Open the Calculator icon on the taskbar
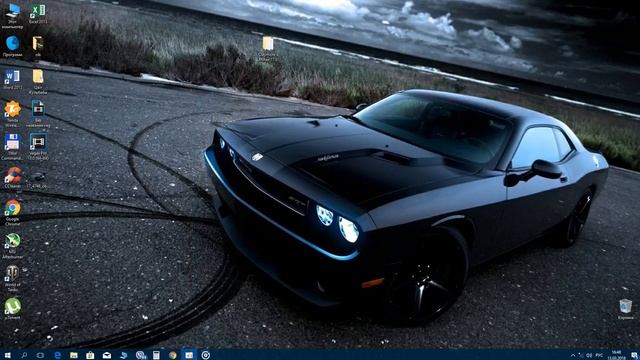The height and width of the screenshot is (360, 640). 156,355
